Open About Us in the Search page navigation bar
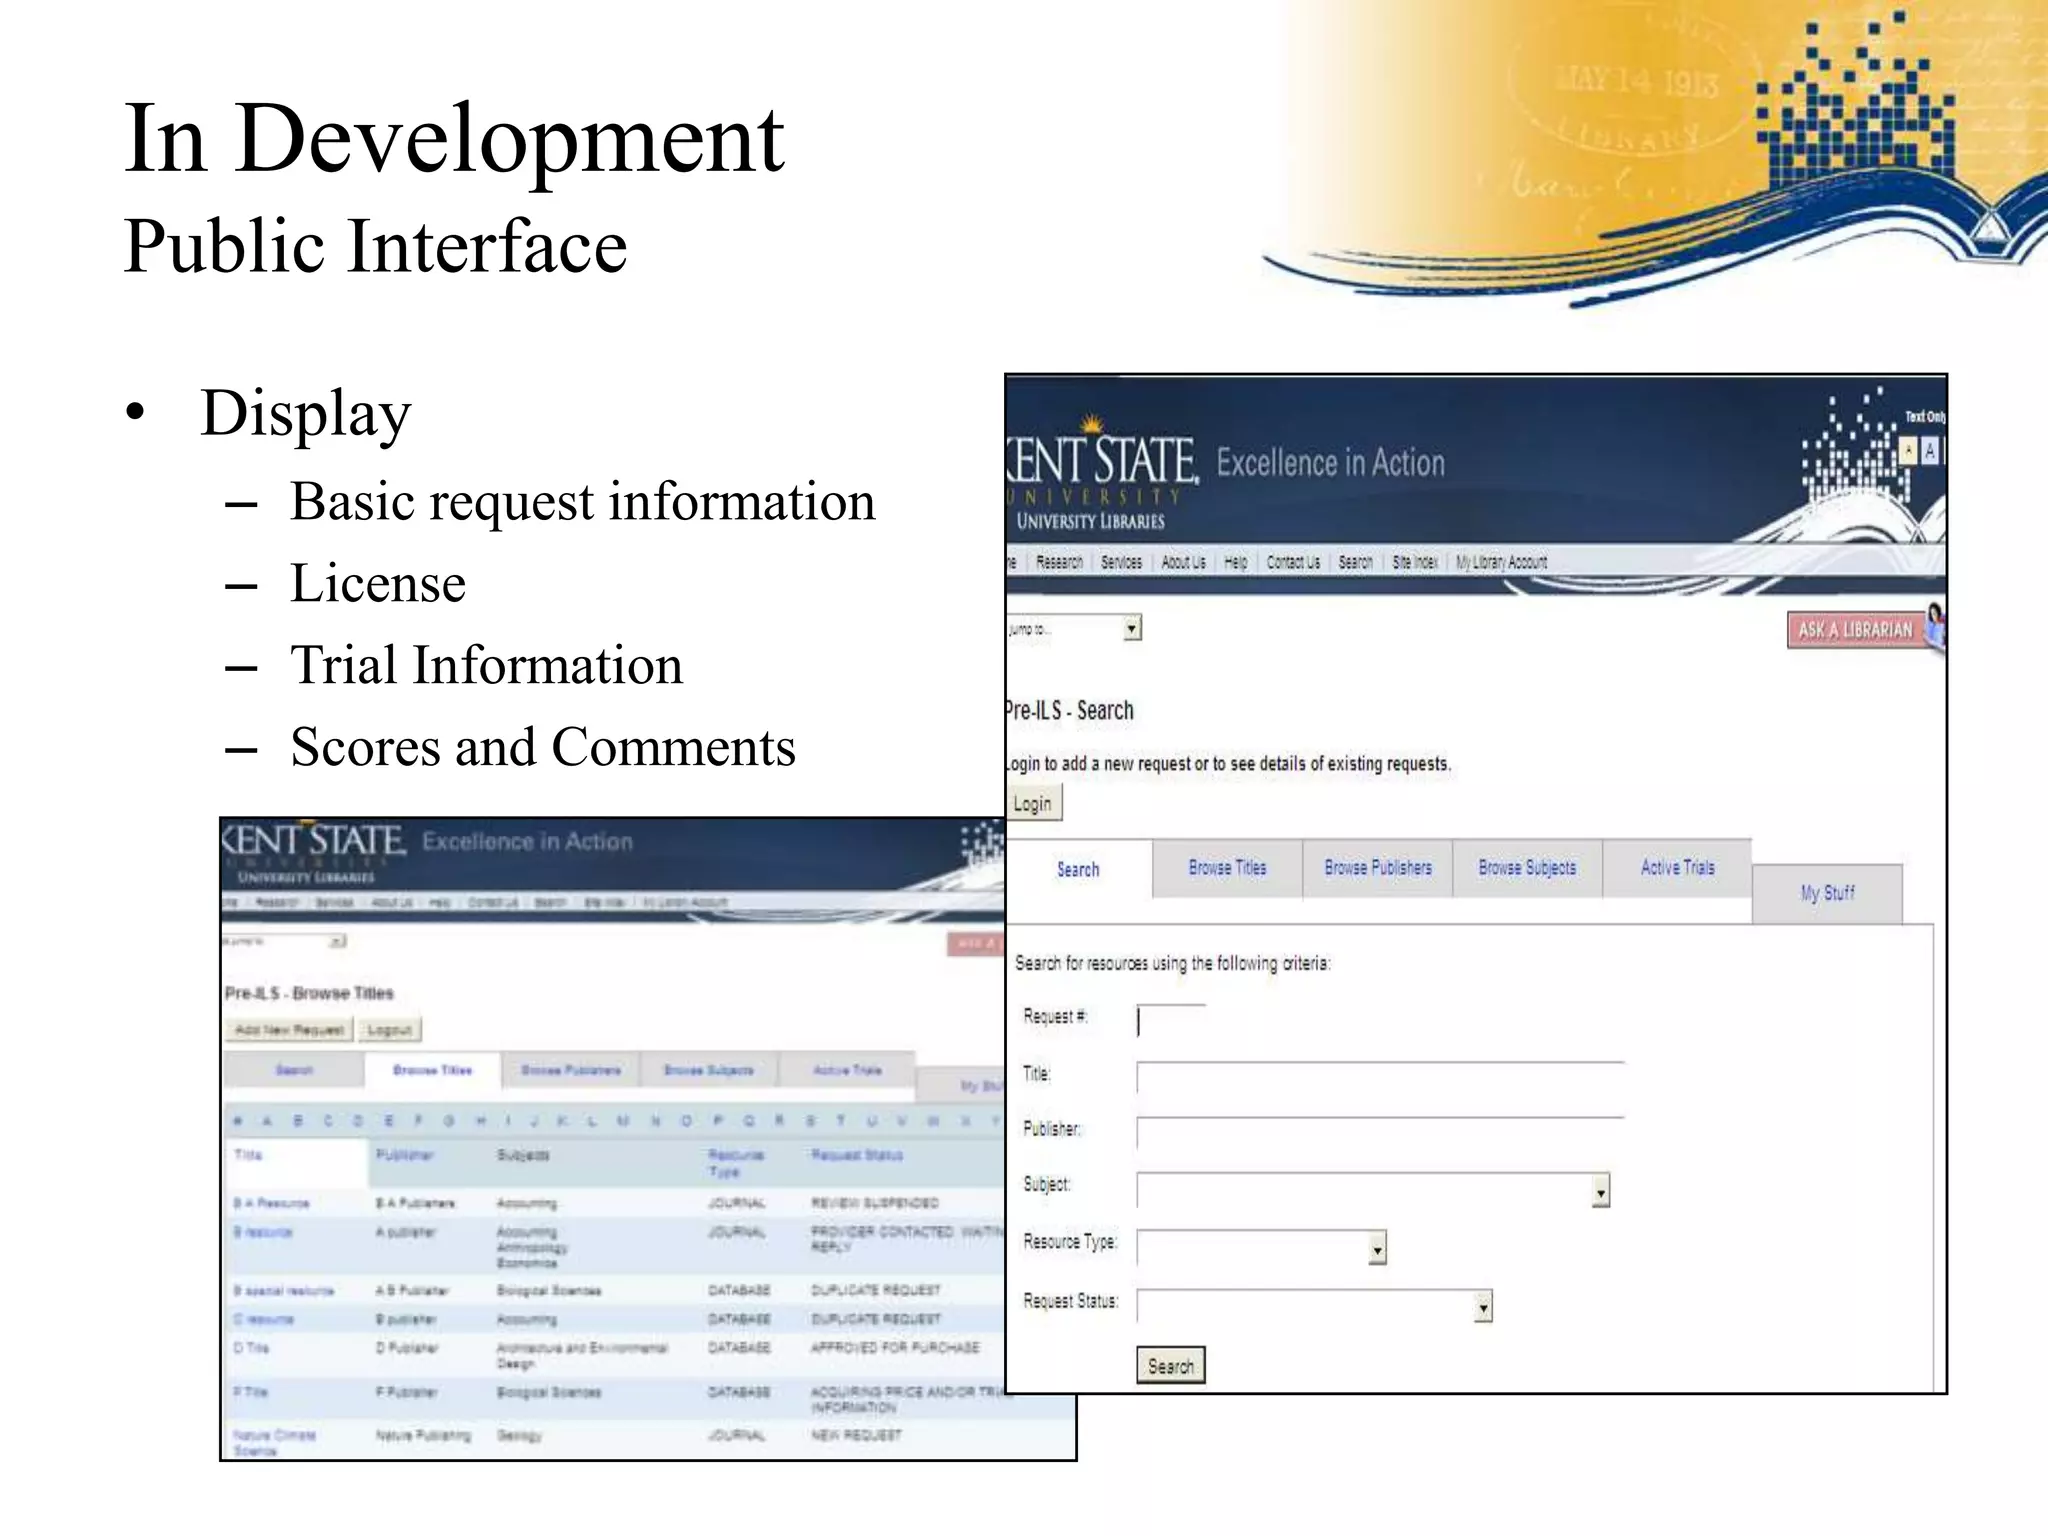 coord(1183,562)
